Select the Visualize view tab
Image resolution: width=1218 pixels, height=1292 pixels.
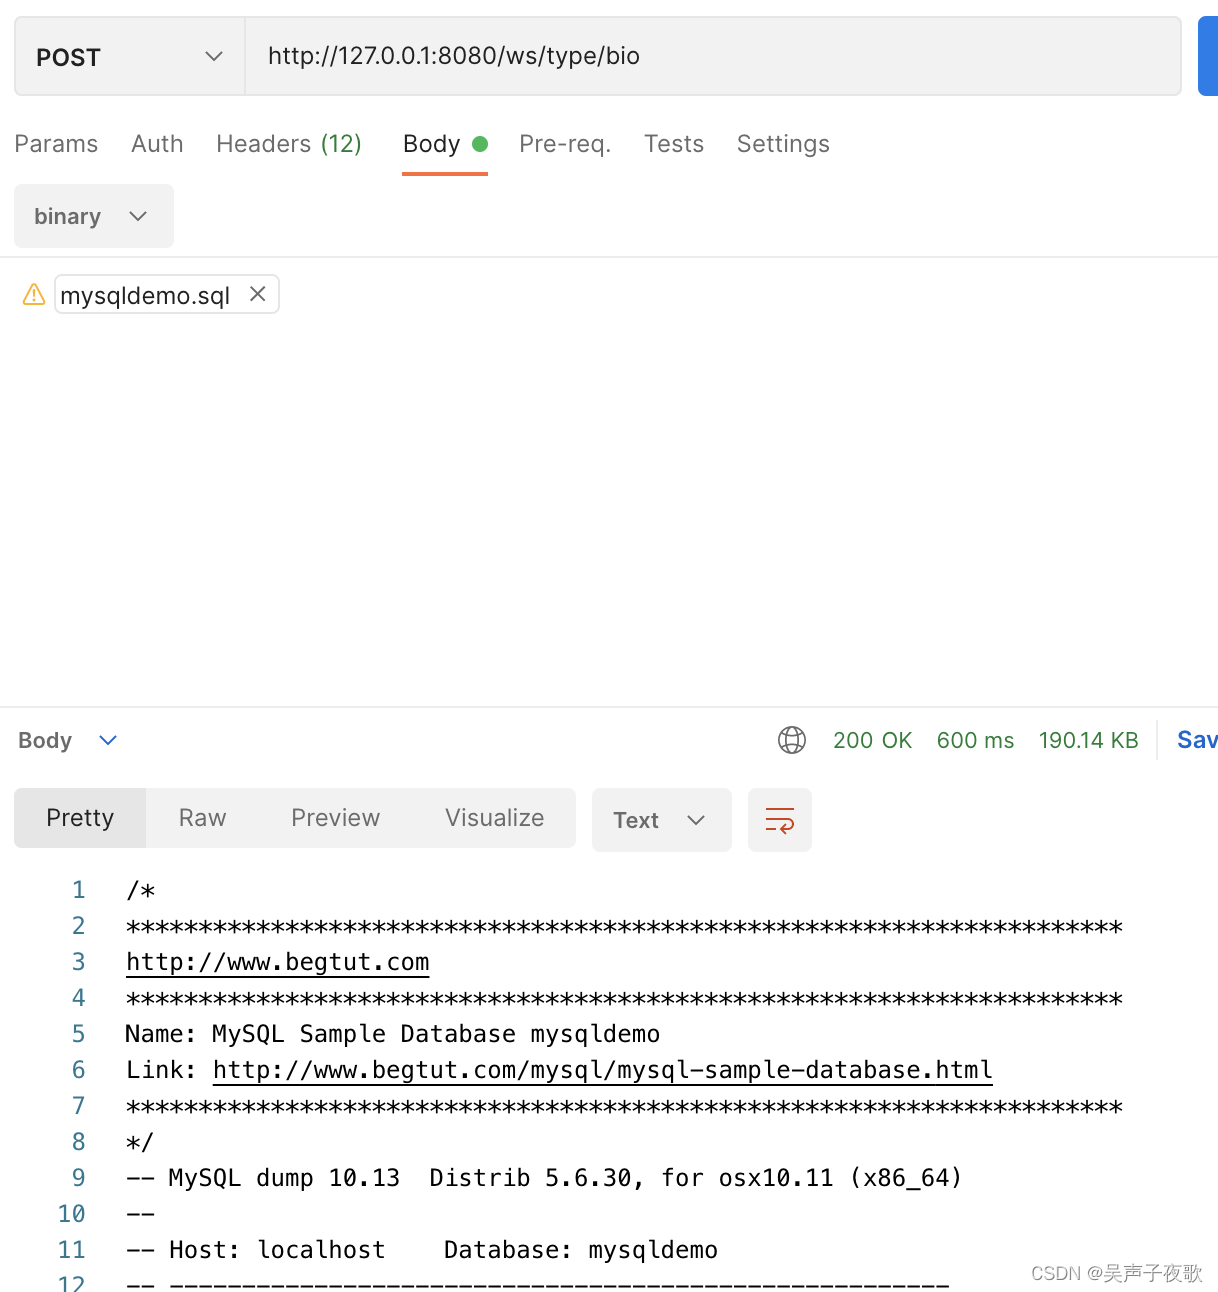(494, 818)
